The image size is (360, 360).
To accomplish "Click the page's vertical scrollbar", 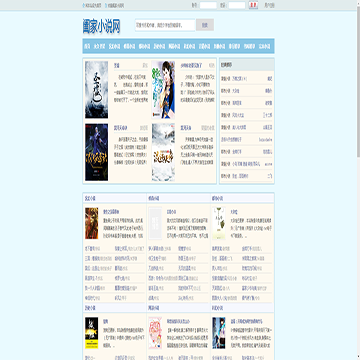I will click(358, 180).
